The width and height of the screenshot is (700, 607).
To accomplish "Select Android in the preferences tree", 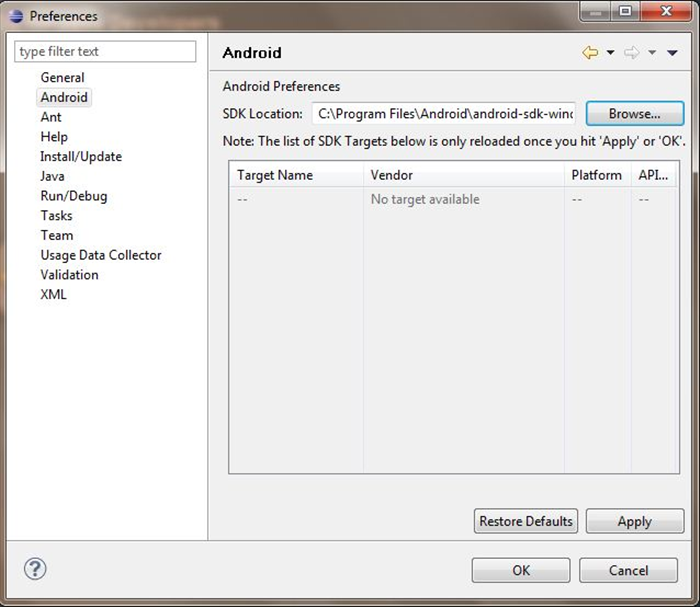I will point(64,97).
